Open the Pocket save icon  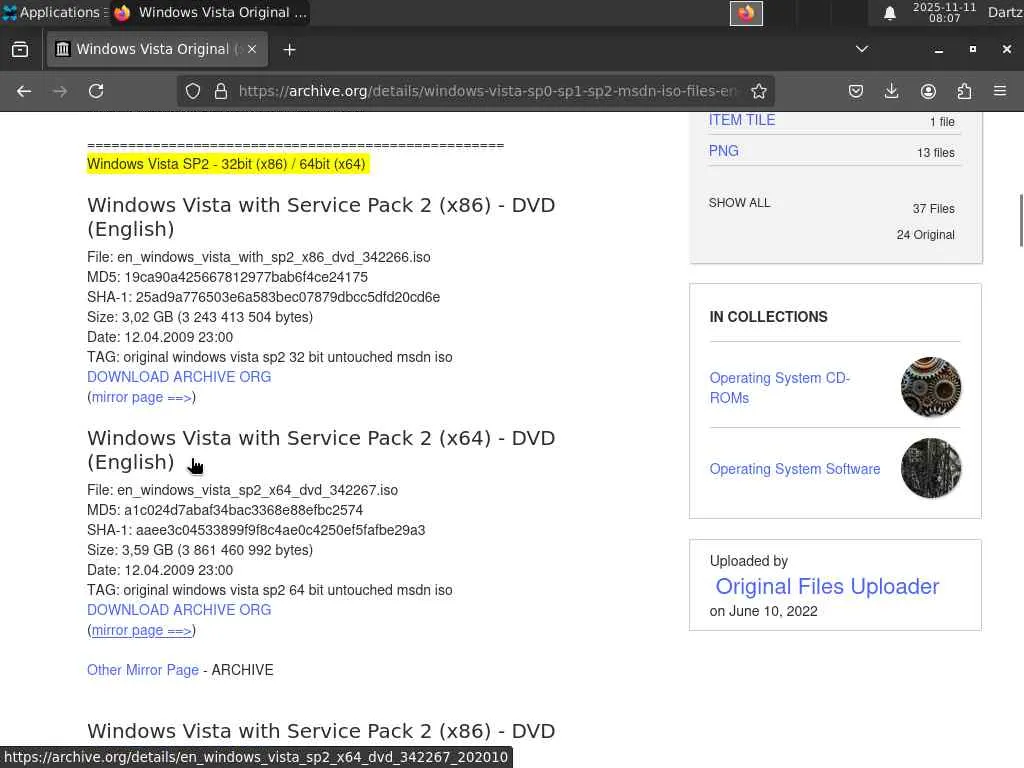tap(856, 91)
